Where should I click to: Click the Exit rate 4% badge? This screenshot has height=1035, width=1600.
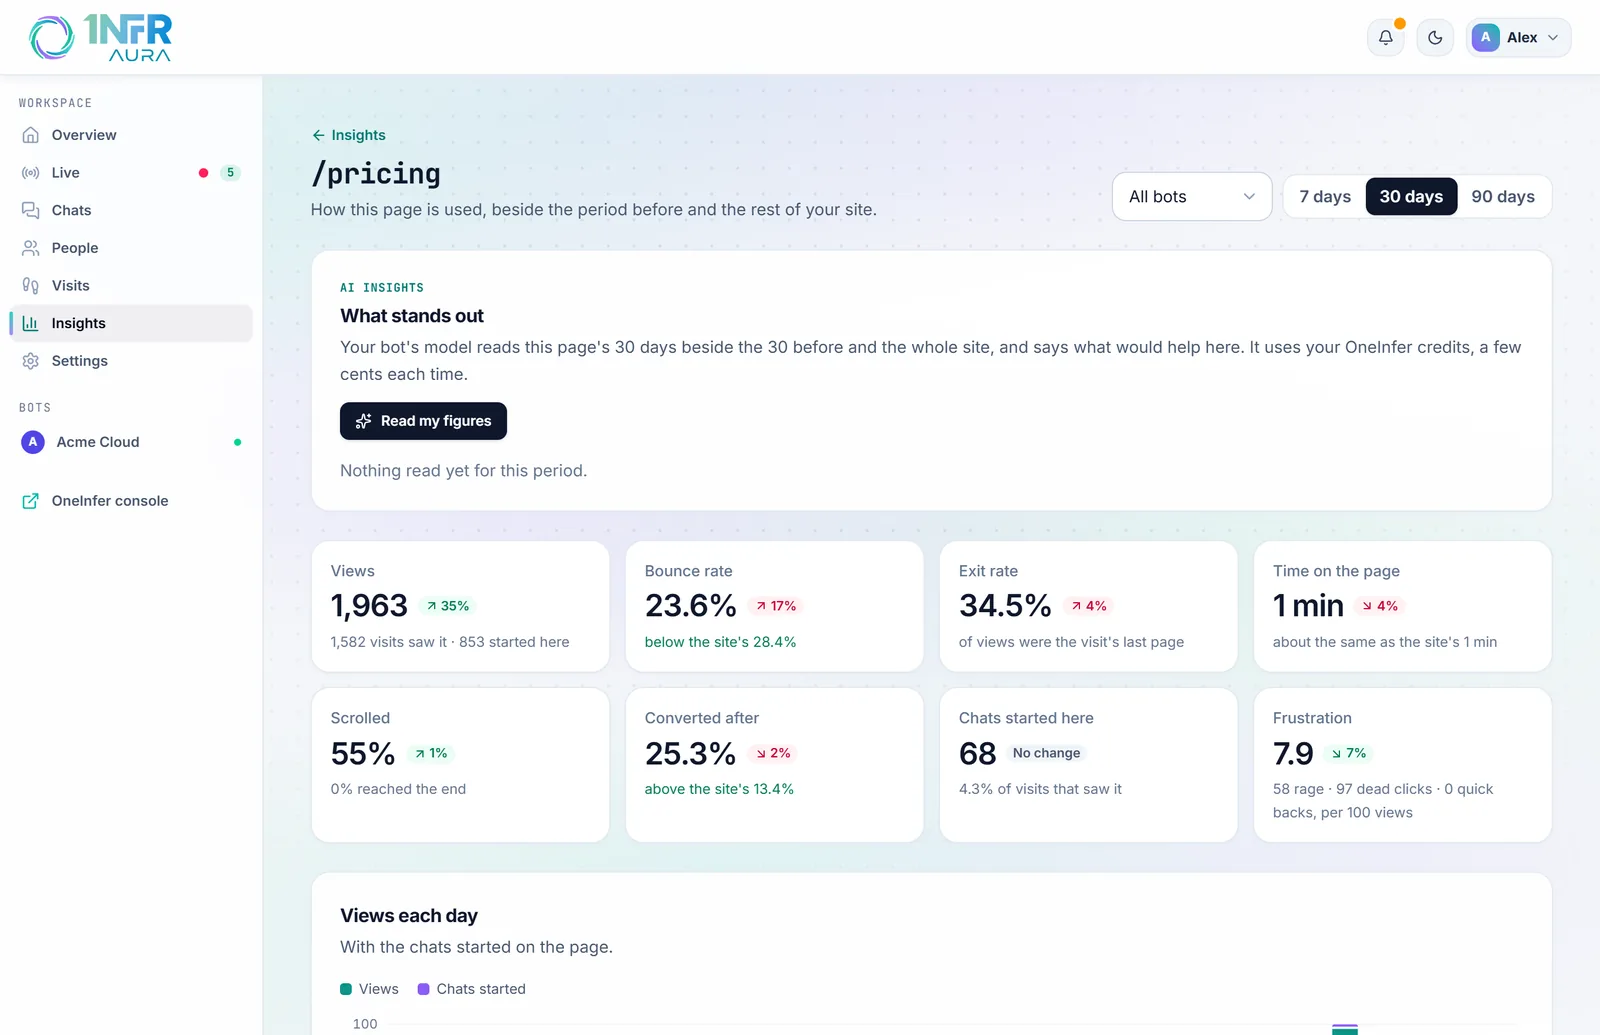1089,606
